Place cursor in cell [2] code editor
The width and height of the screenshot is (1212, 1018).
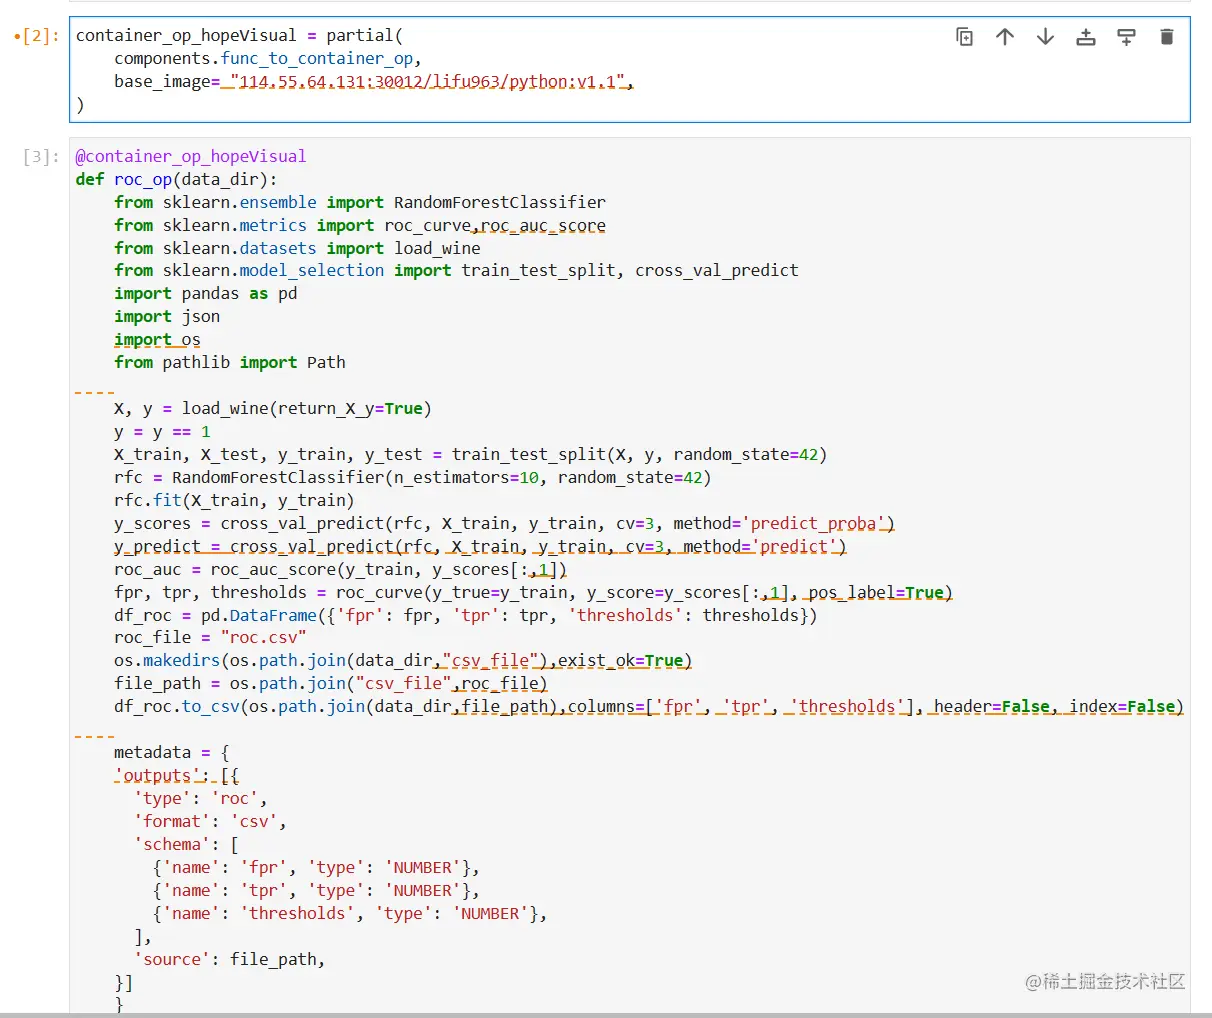coord(630,70)
